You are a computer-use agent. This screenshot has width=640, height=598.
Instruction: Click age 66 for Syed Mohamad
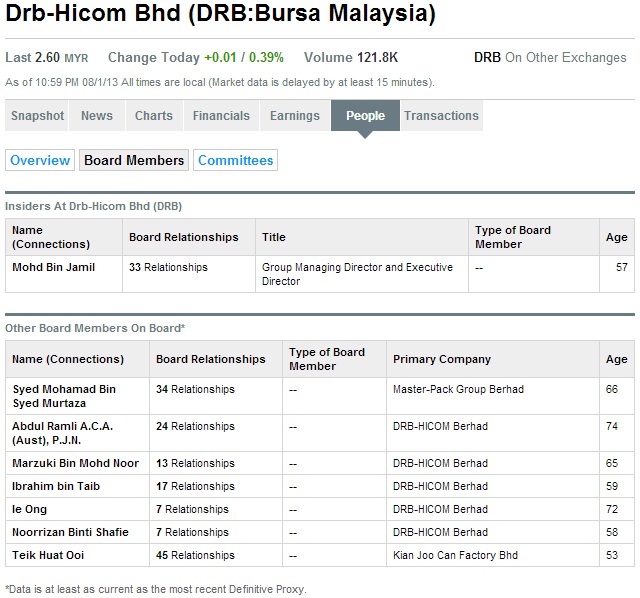(x=611, y=389)
